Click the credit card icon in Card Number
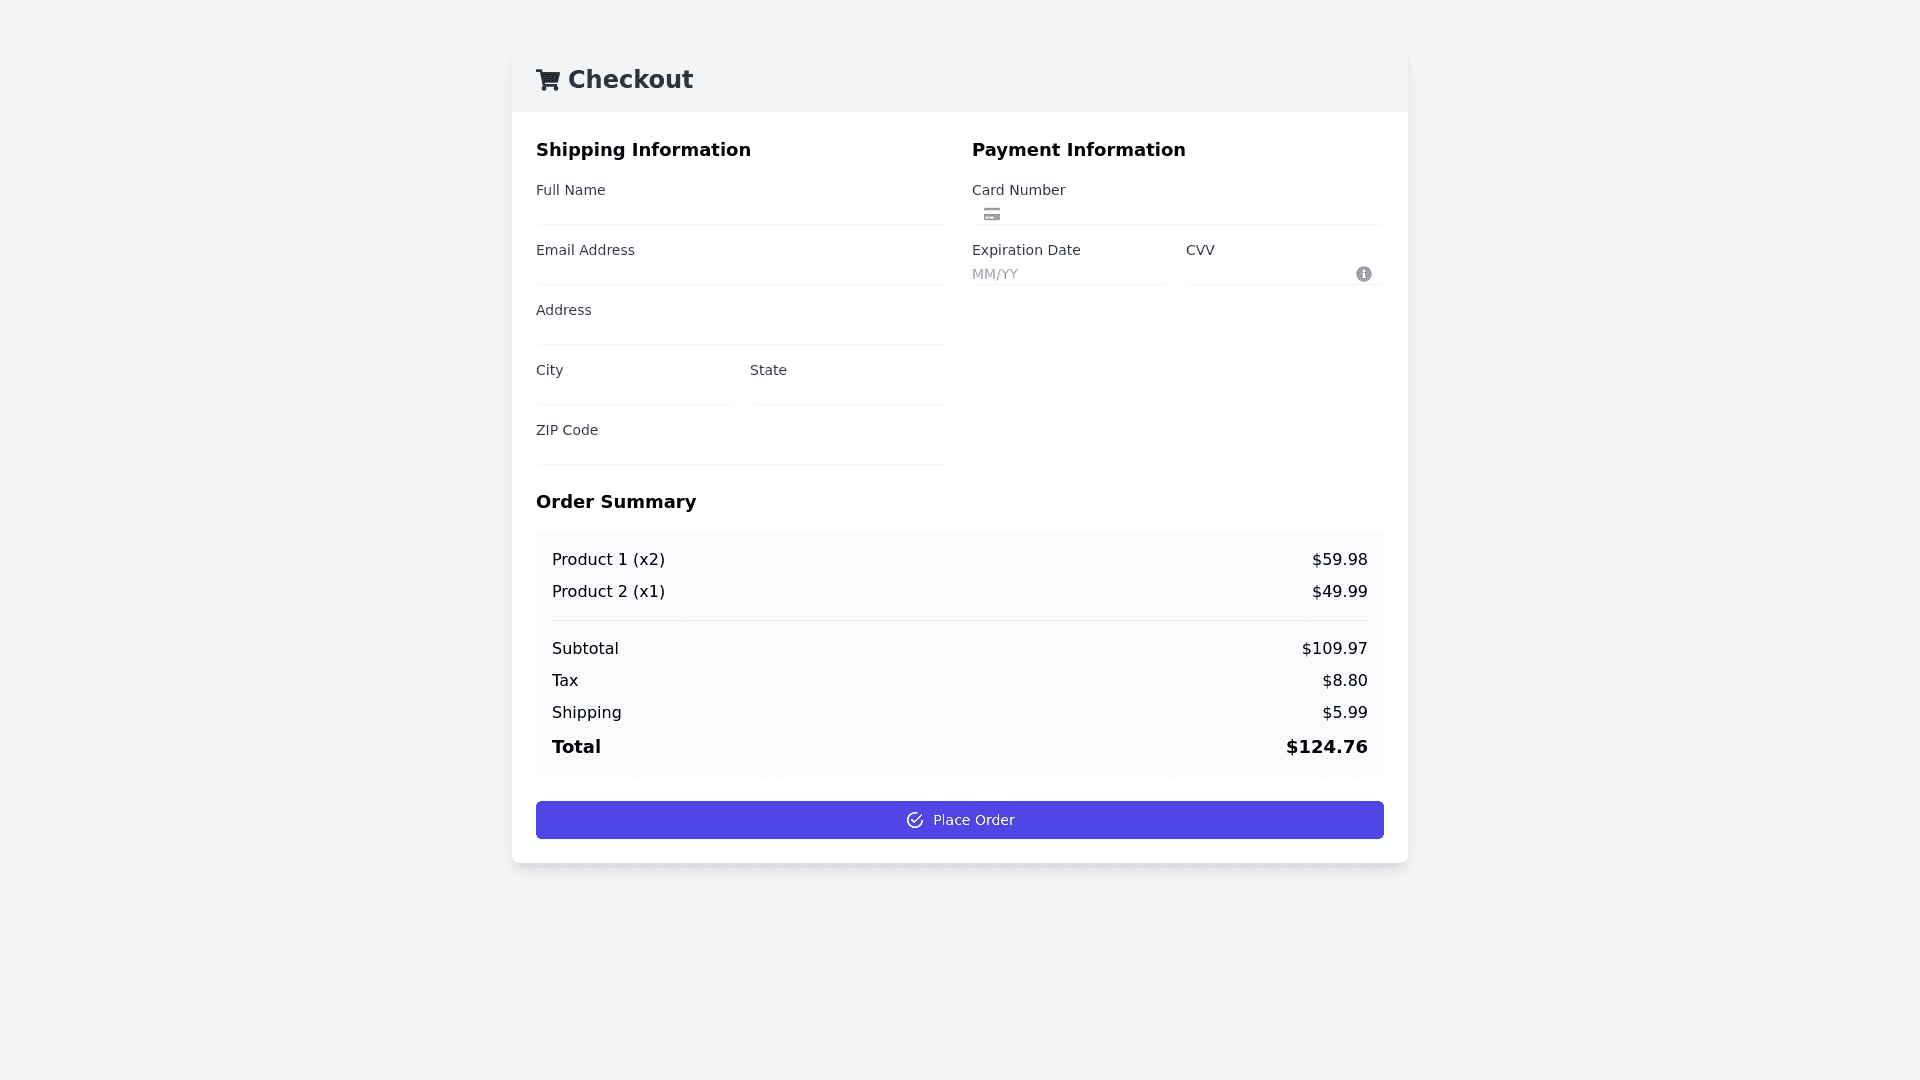This screenshot has width=1920, height=1080. [991, 215]
